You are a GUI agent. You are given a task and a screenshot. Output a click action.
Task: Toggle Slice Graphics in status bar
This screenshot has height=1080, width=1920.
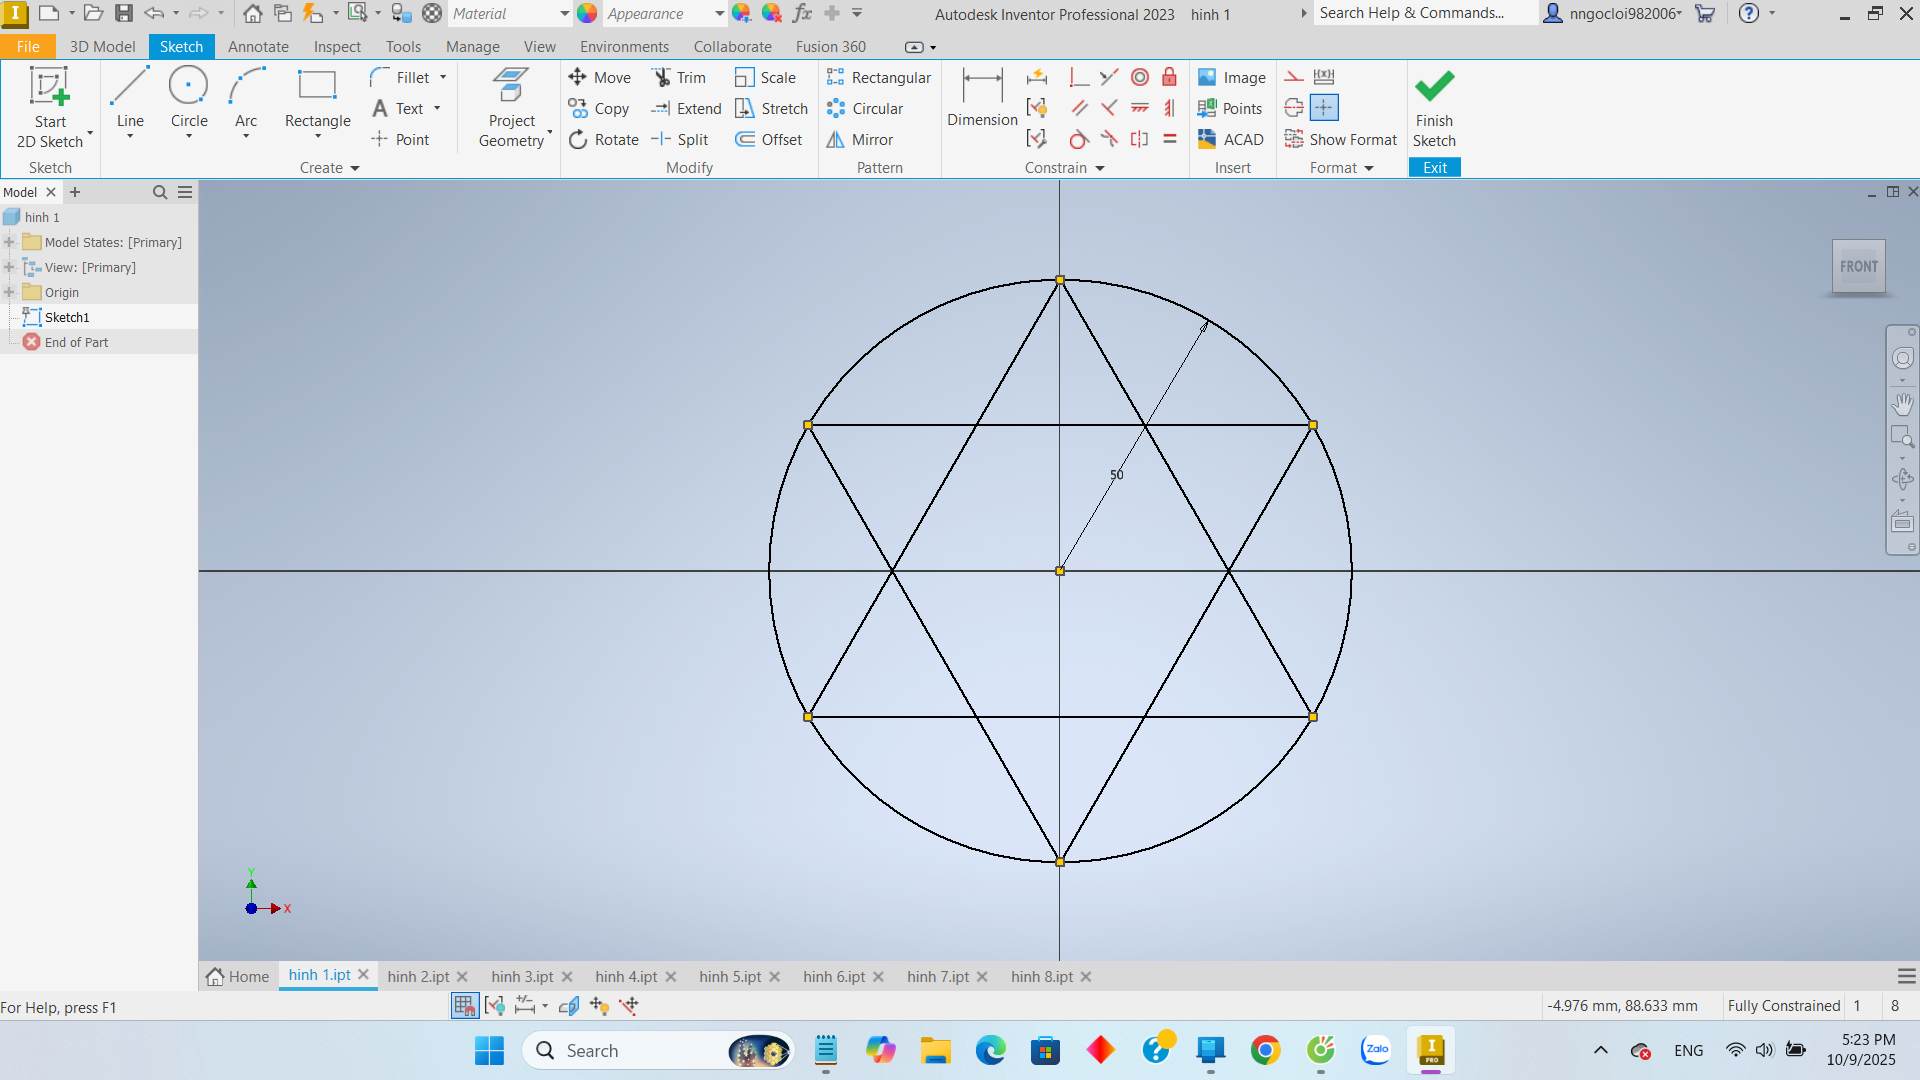click(569, 1006)
